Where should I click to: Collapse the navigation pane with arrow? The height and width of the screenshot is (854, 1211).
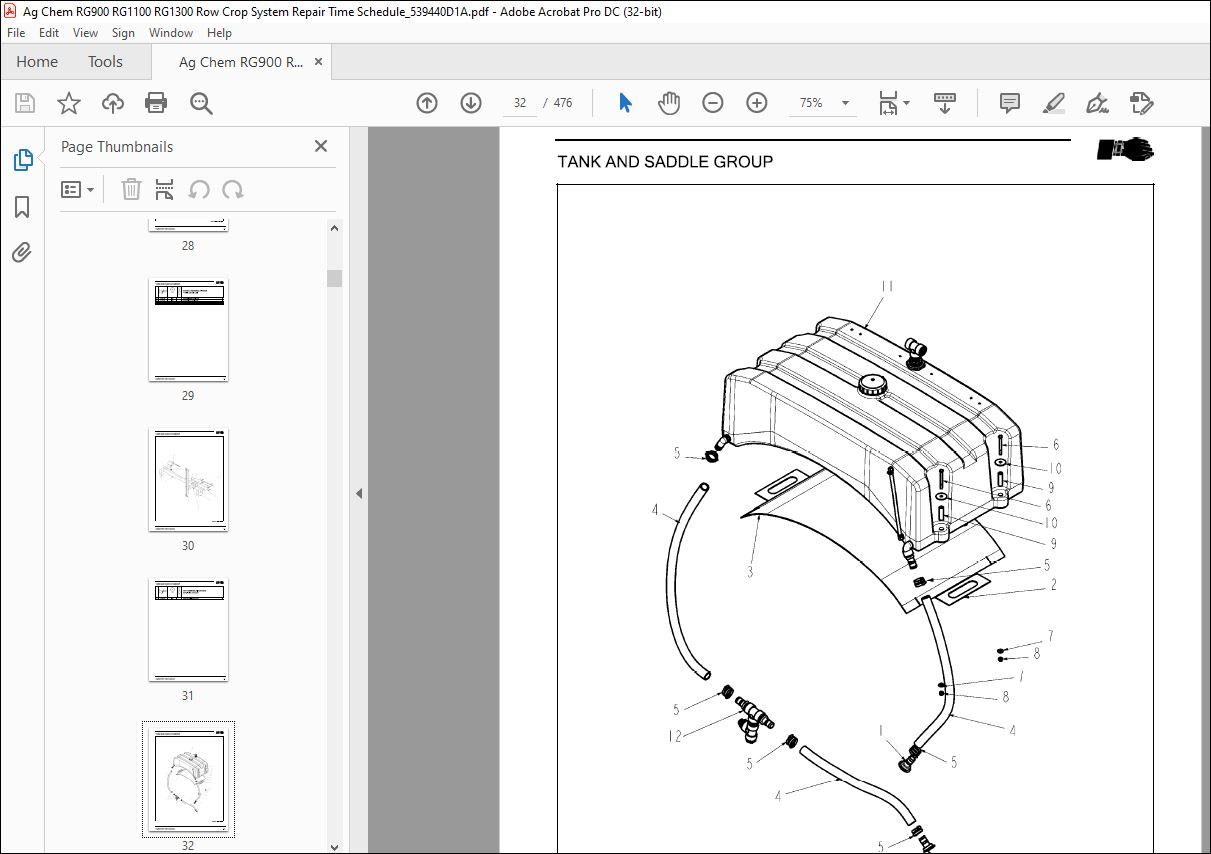coord(359,493)
